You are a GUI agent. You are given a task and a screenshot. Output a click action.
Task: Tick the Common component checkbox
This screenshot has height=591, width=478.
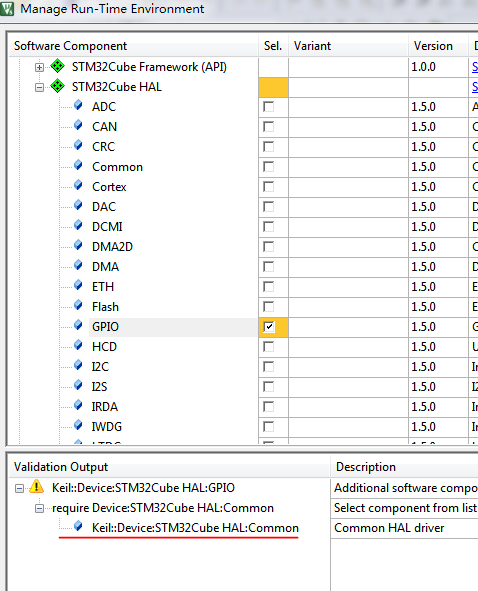269,167
